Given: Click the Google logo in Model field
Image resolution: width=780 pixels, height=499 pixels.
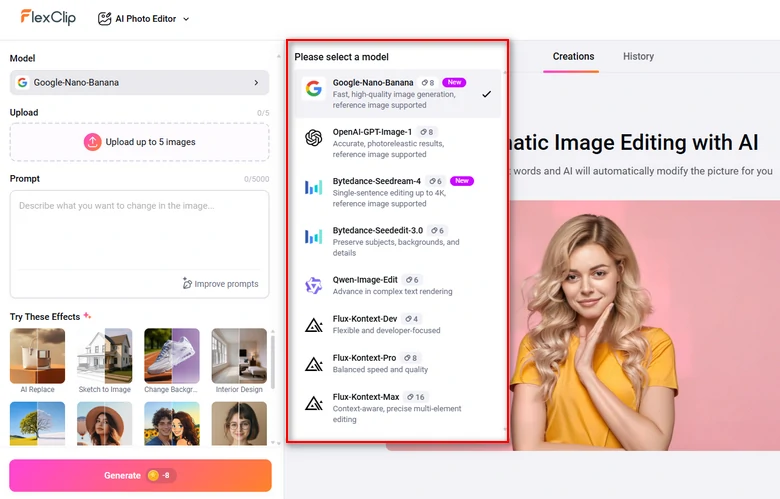Looking at the screenshot, I should pyautogui.click(x=22, y=83).
